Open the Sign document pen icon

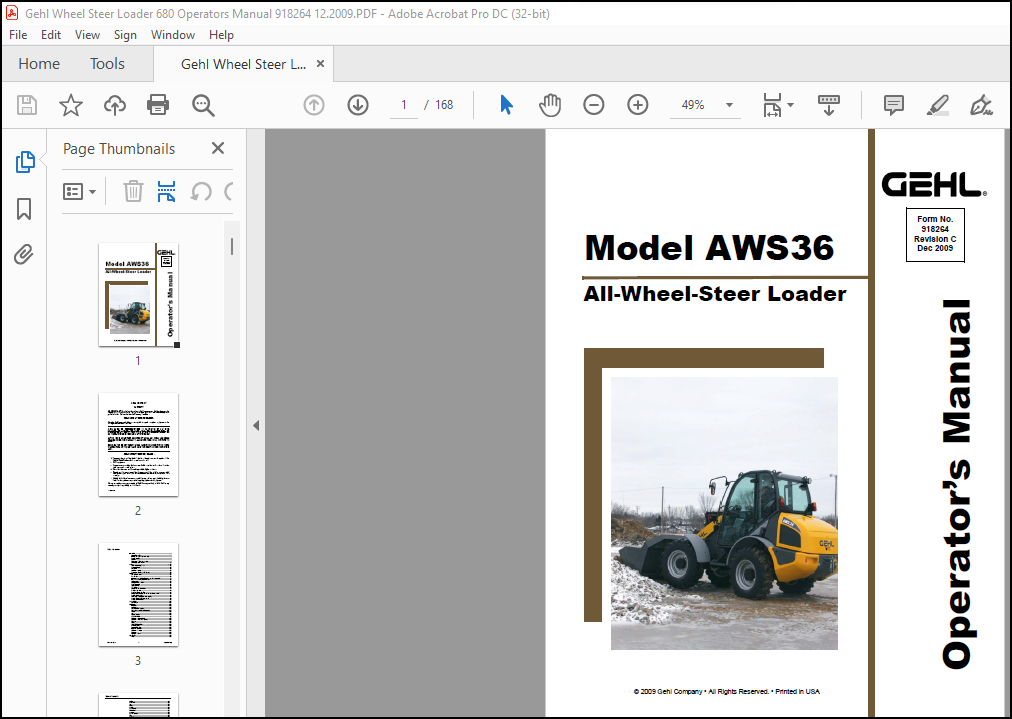click(x=981, y=105)
